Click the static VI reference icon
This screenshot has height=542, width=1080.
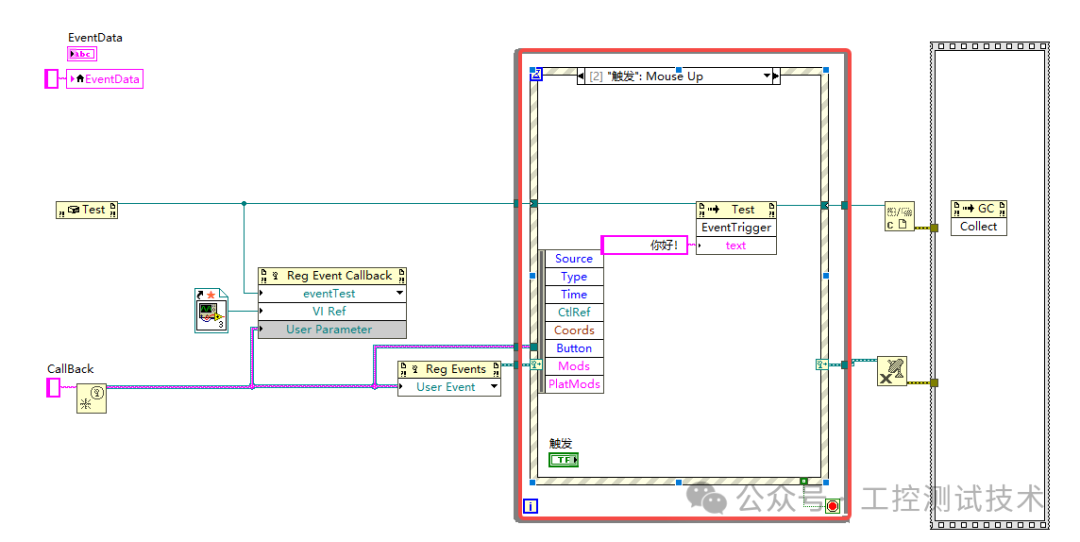click(211, 311)
